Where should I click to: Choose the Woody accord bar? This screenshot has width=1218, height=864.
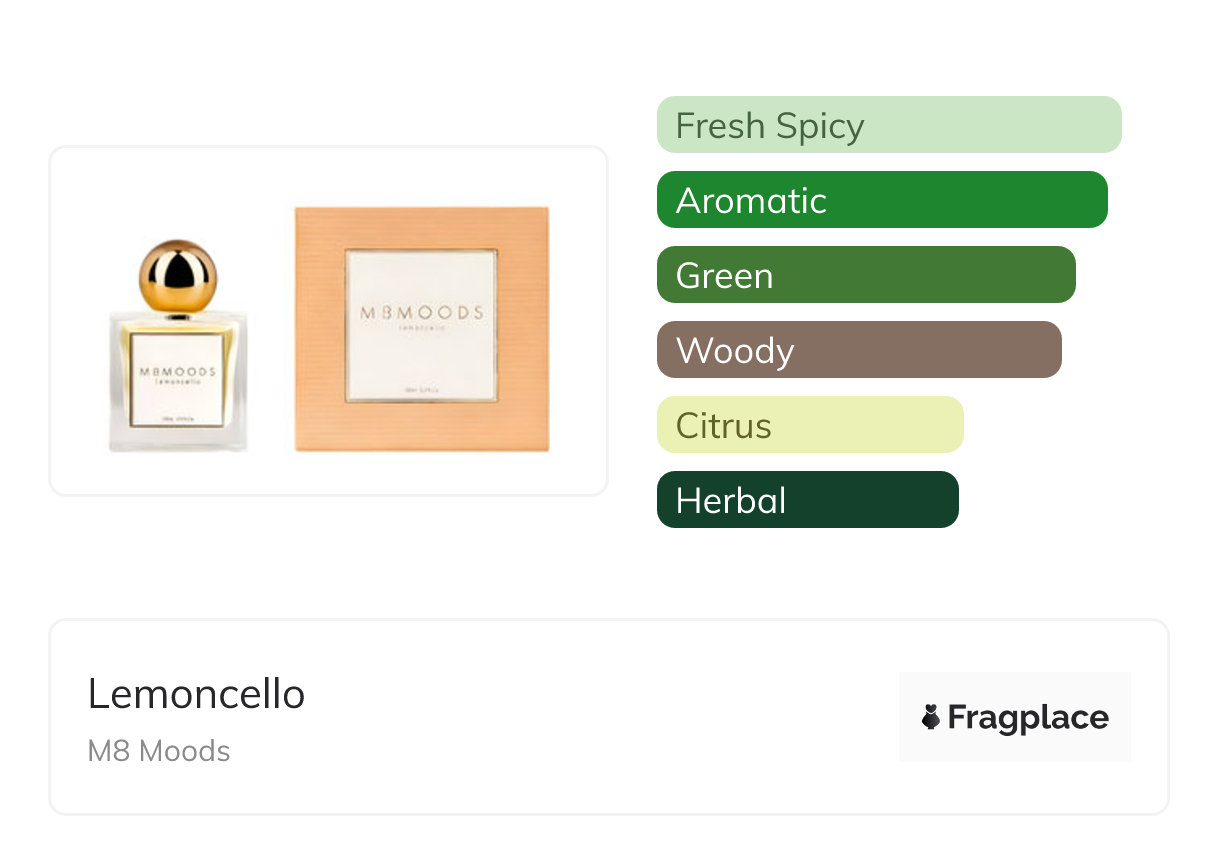tap(858, 350)
